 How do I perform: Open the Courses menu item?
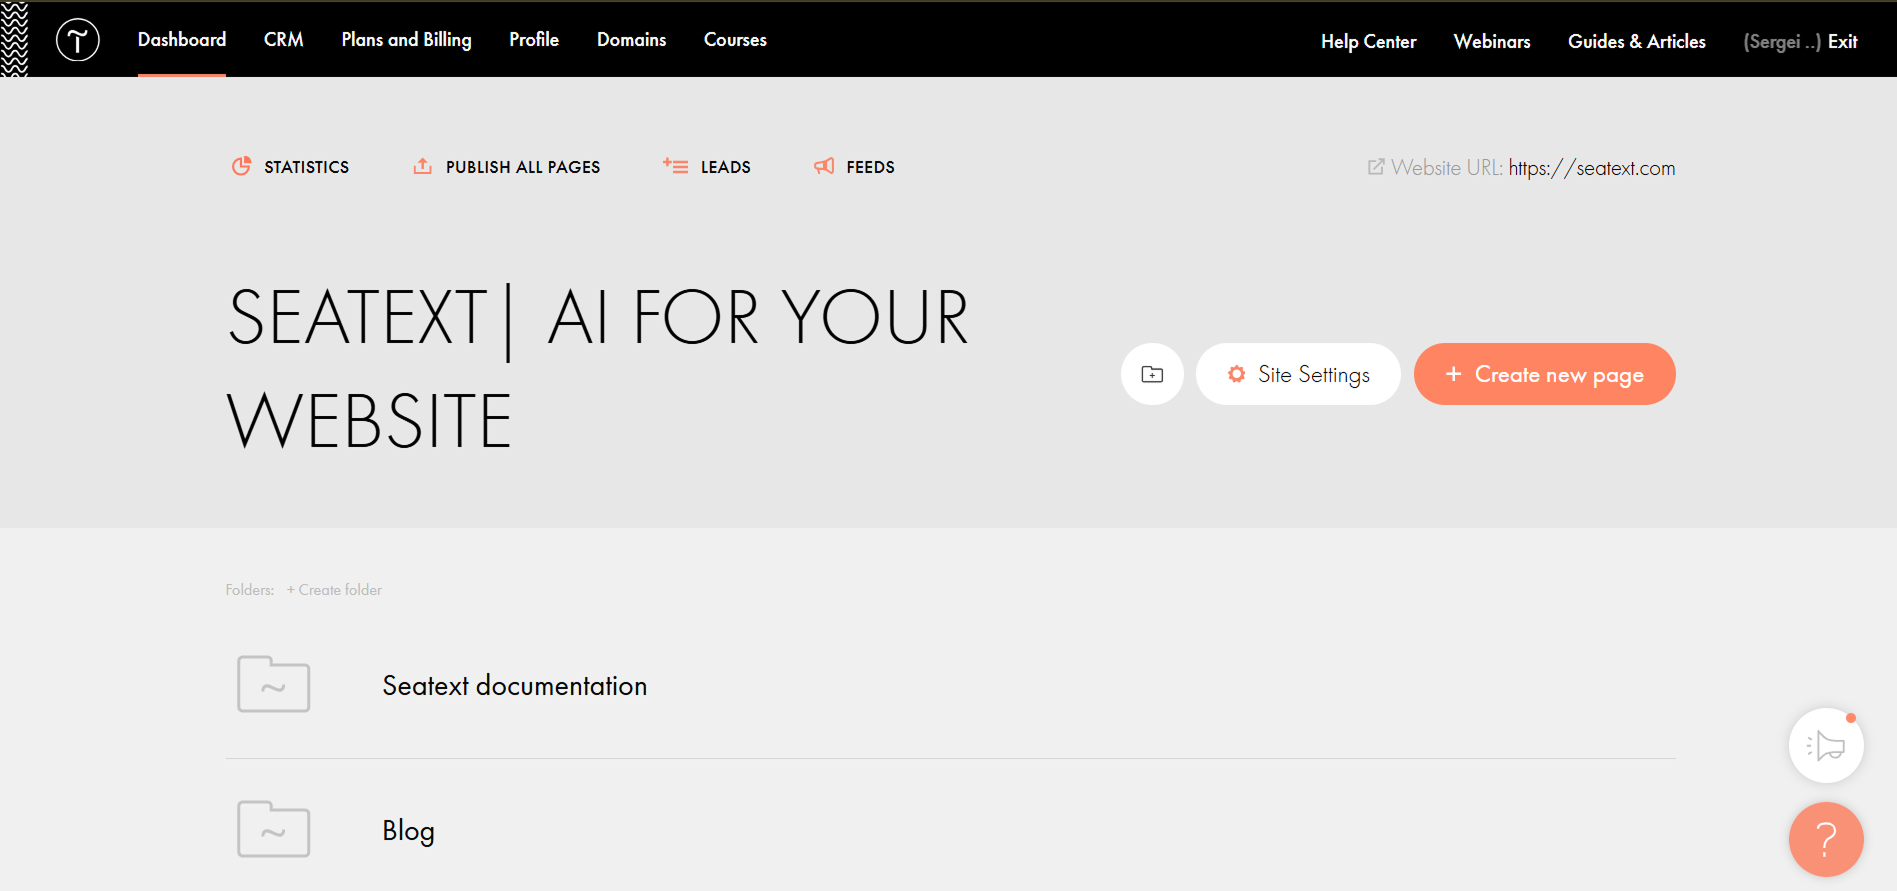coord(735,40)
